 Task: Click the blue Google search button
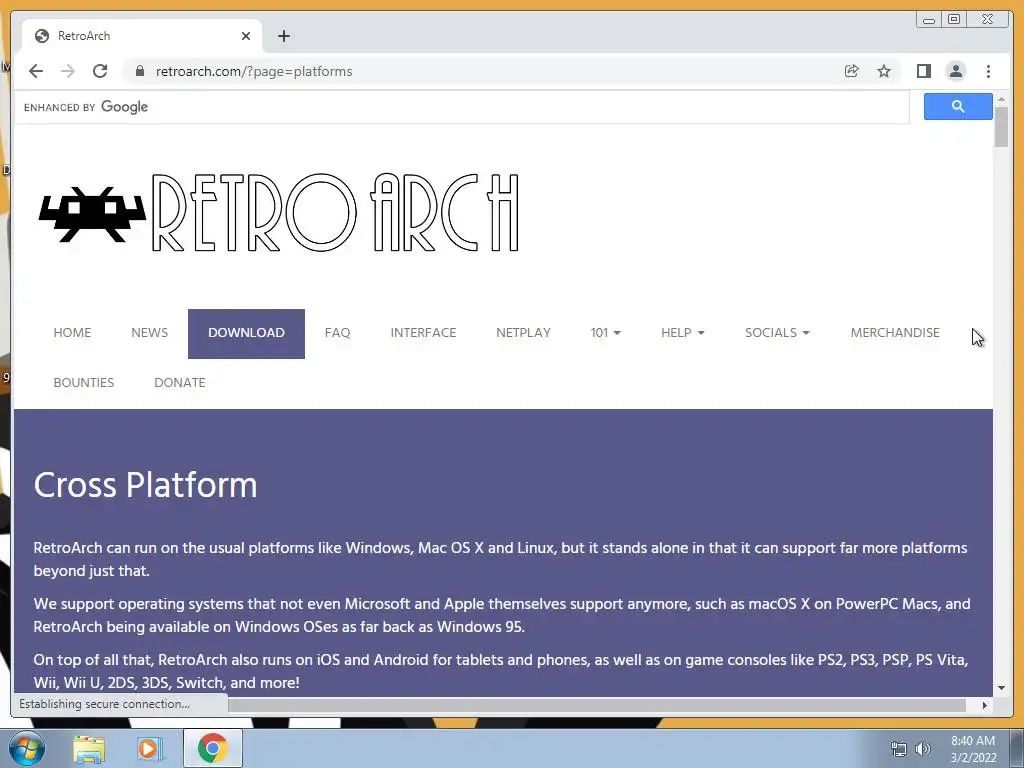point(958,106)
